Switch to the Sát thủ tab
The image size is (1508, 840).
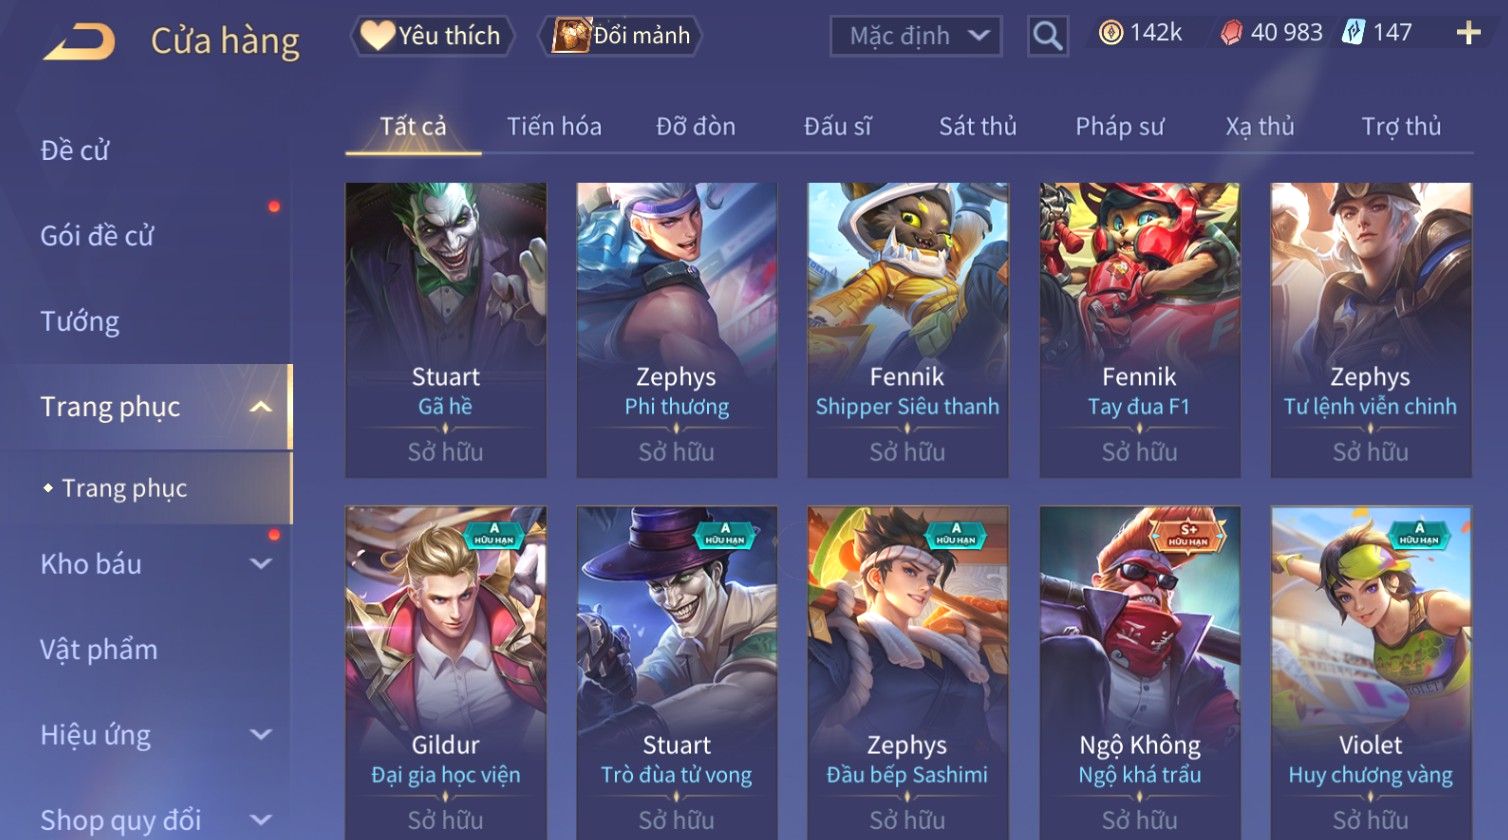pyautogui.click(x=977, y=127)
